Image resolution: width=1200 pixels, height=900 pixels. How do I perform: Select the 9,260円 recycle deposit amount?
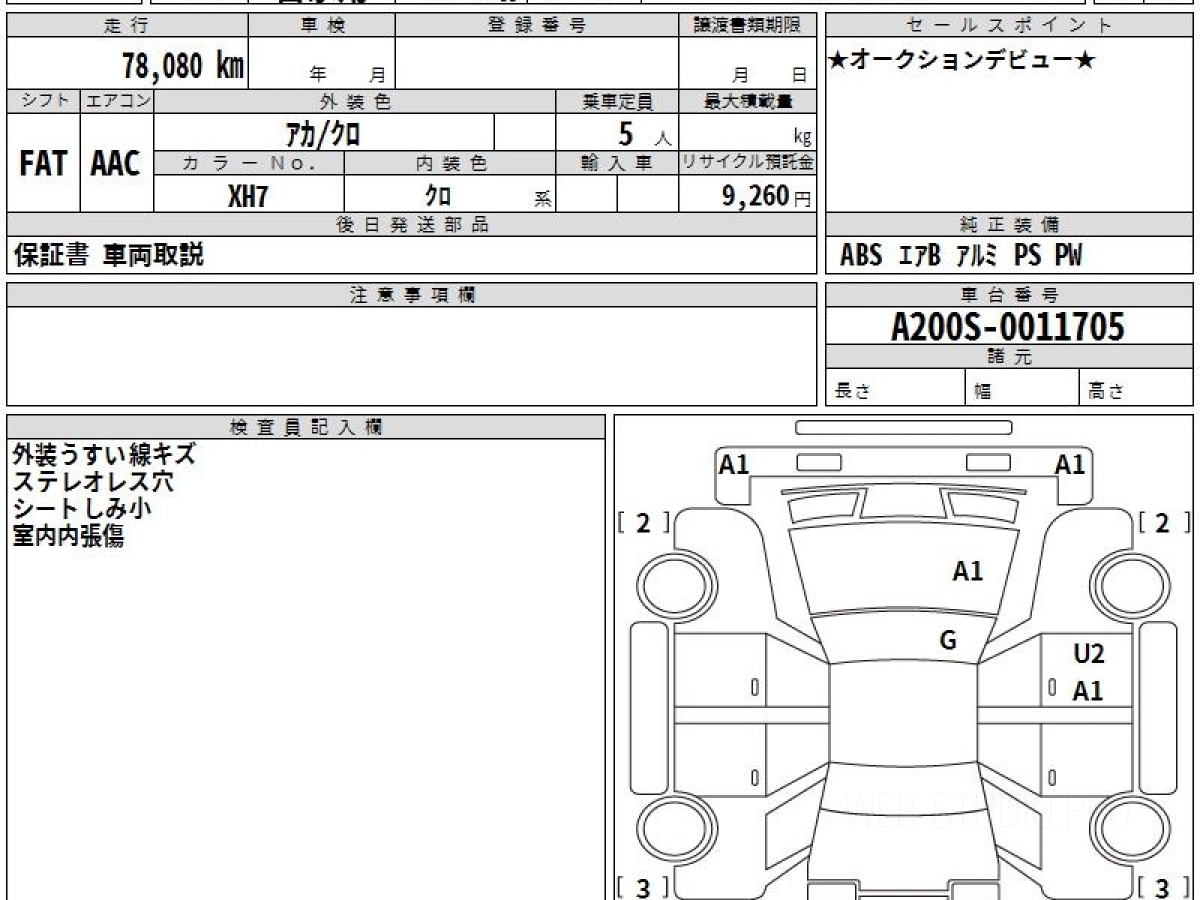click(x=766, y=196)
